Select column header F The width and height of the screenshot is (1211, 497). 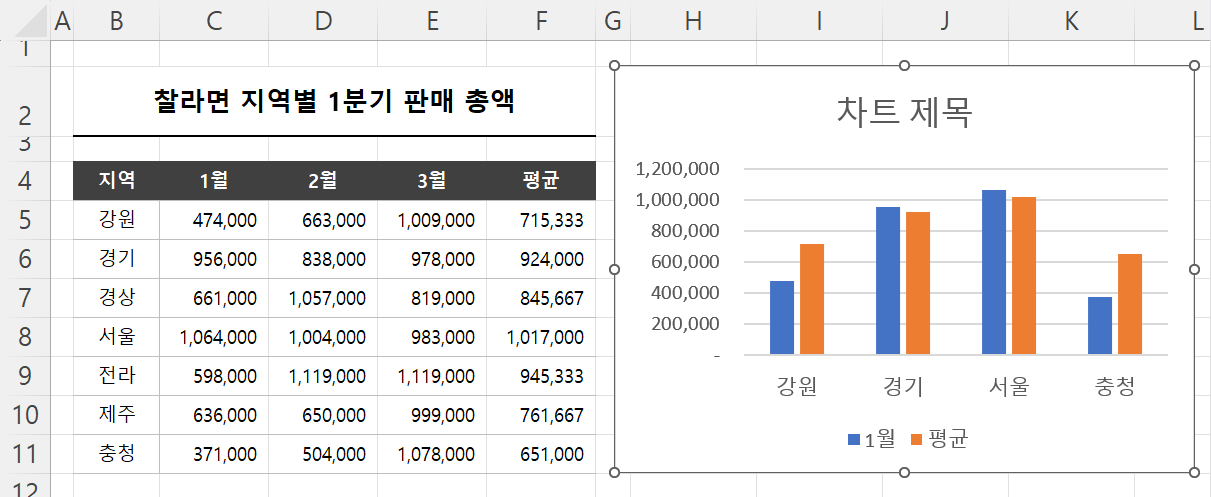point(541,20)
